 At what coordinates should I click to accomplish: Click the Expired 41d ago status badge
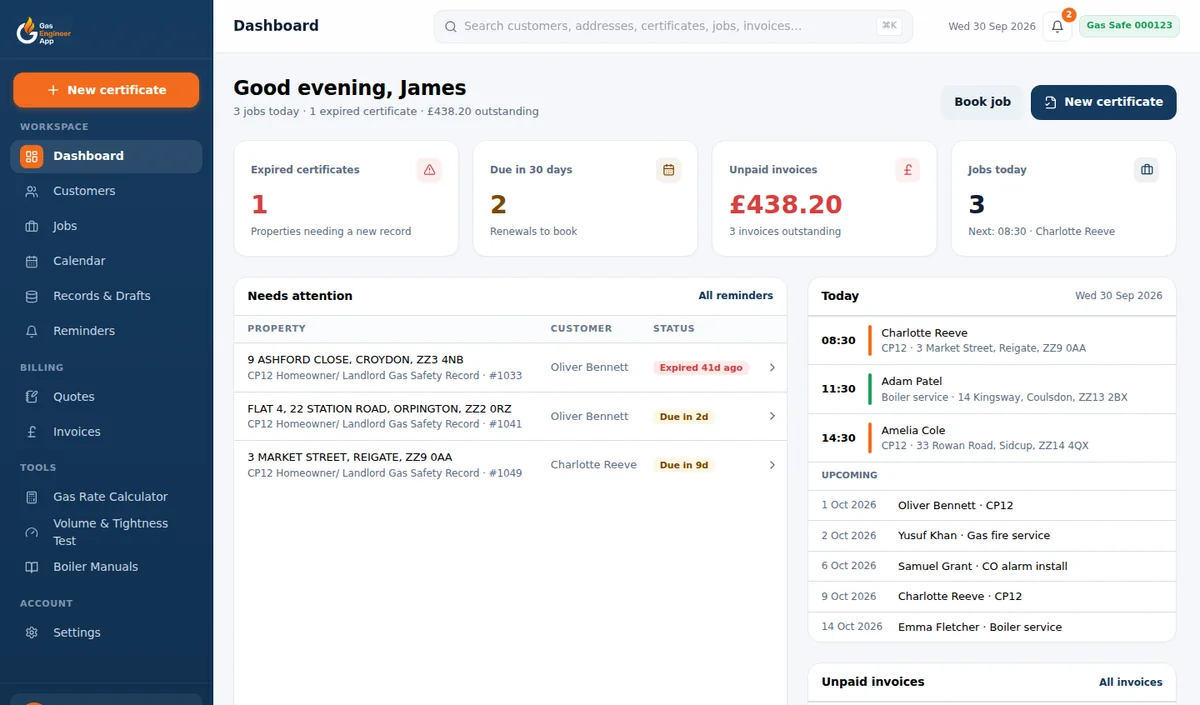701,368
